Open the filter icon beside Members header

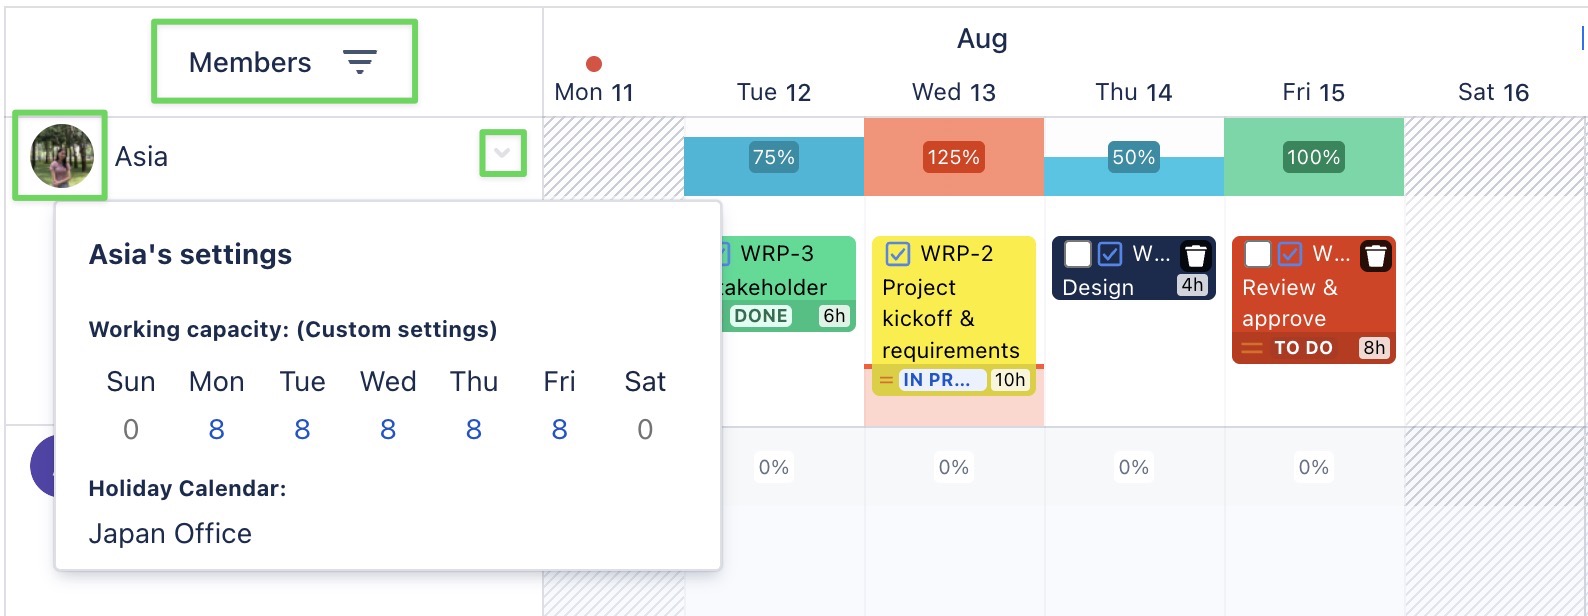pos(360,61)
